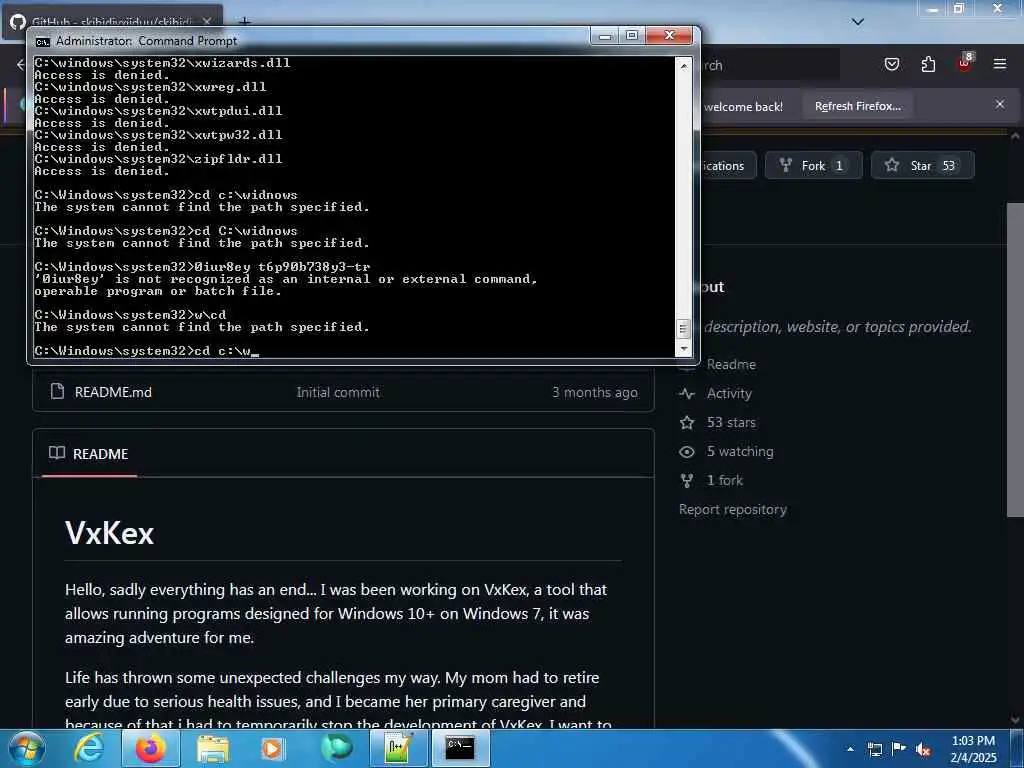Viewport: 1024px width, 768px height.
Task: Click the '3 months ago' commit time
Action: coord(595,392)
